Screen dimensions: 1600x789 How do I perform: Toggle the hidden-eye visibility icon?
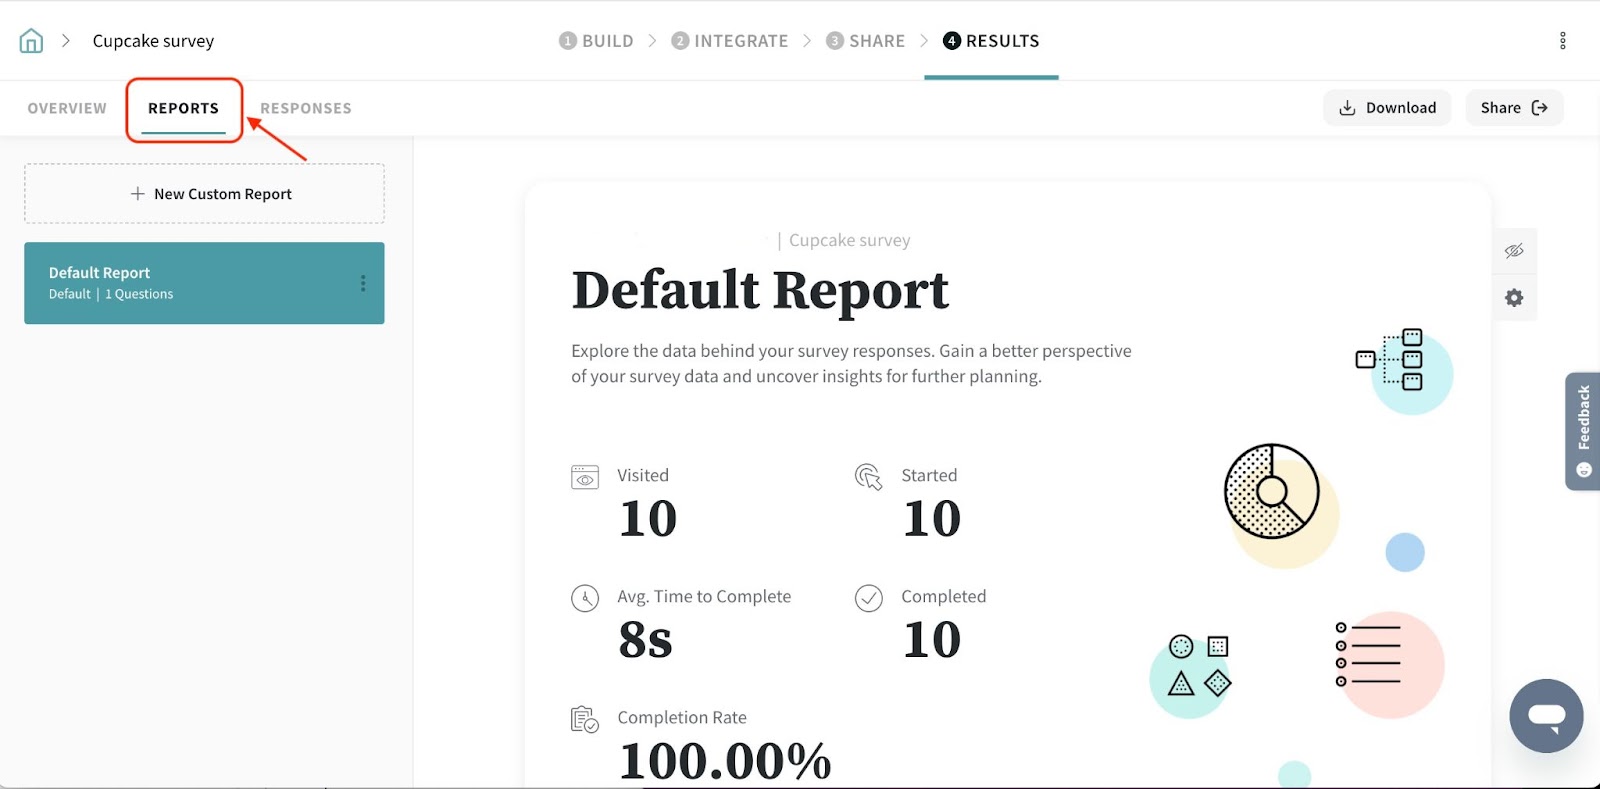pyautogui.click(x=1514, y=251)
